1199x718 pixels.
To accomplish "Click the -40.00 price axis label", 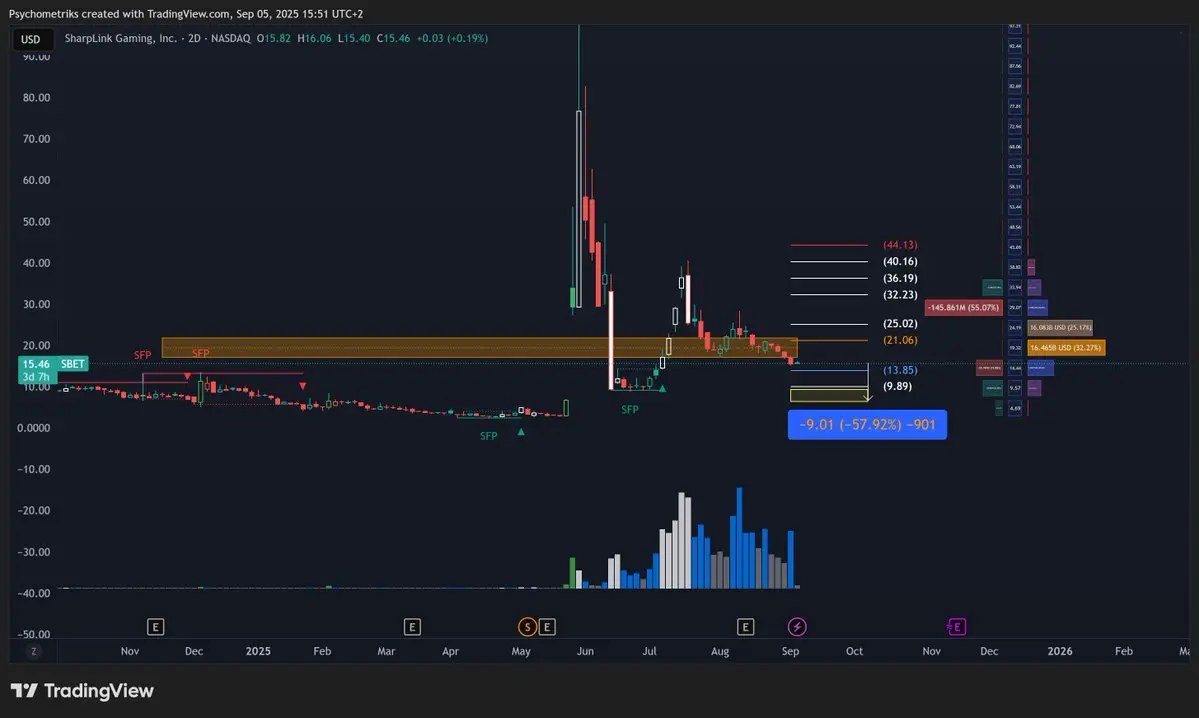I will [x=34, y=593].
